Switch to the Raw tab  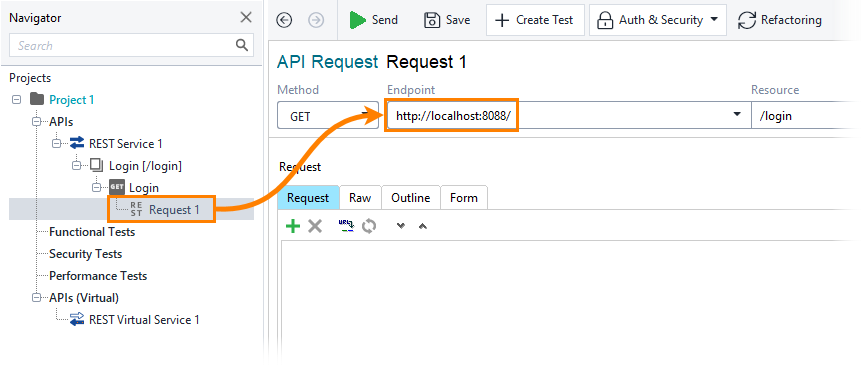tap(360, 197)
